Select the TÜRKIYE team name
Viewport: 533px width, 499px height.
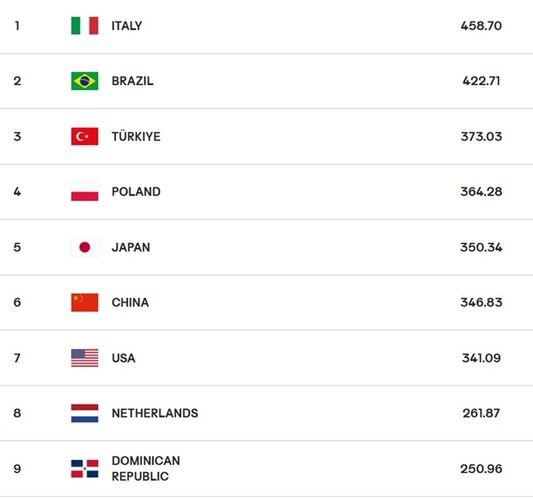click(136, 136)
